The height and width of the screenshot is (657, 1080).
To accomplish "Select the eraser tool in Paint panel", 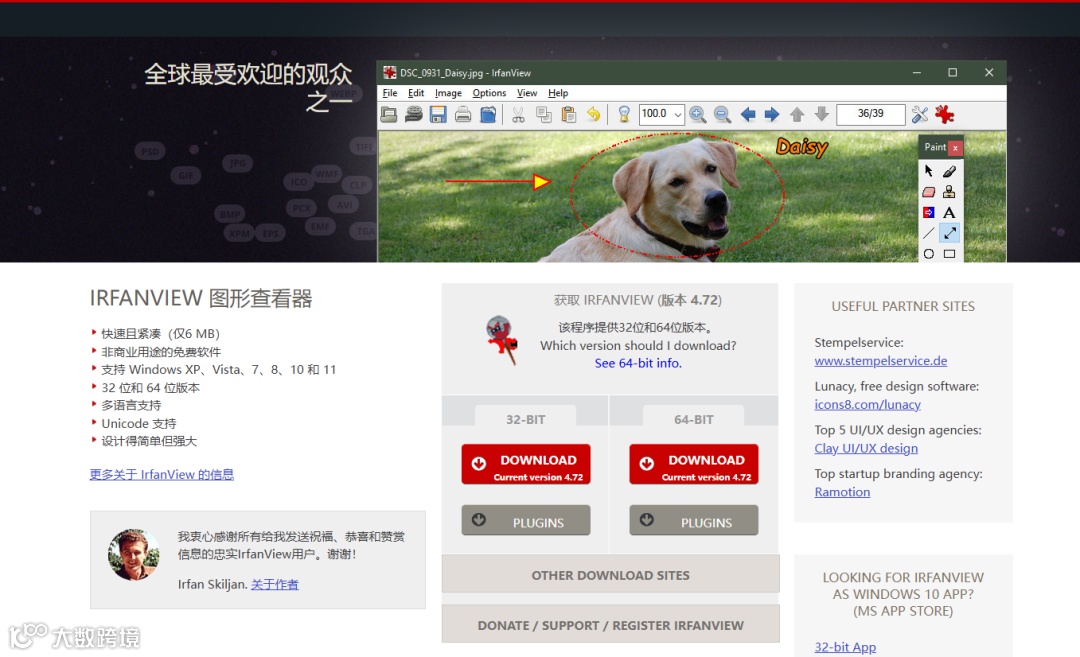I will [928, 191].
